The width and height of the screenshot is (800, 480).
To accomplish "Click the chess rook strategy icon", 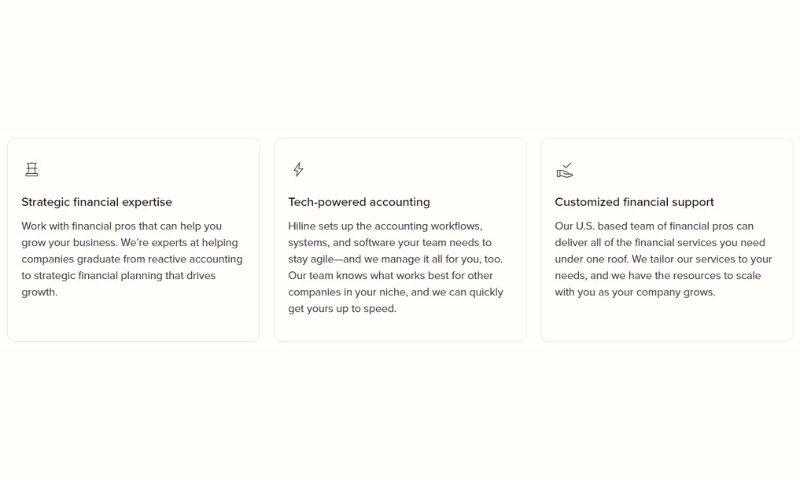I will (32, 170).
